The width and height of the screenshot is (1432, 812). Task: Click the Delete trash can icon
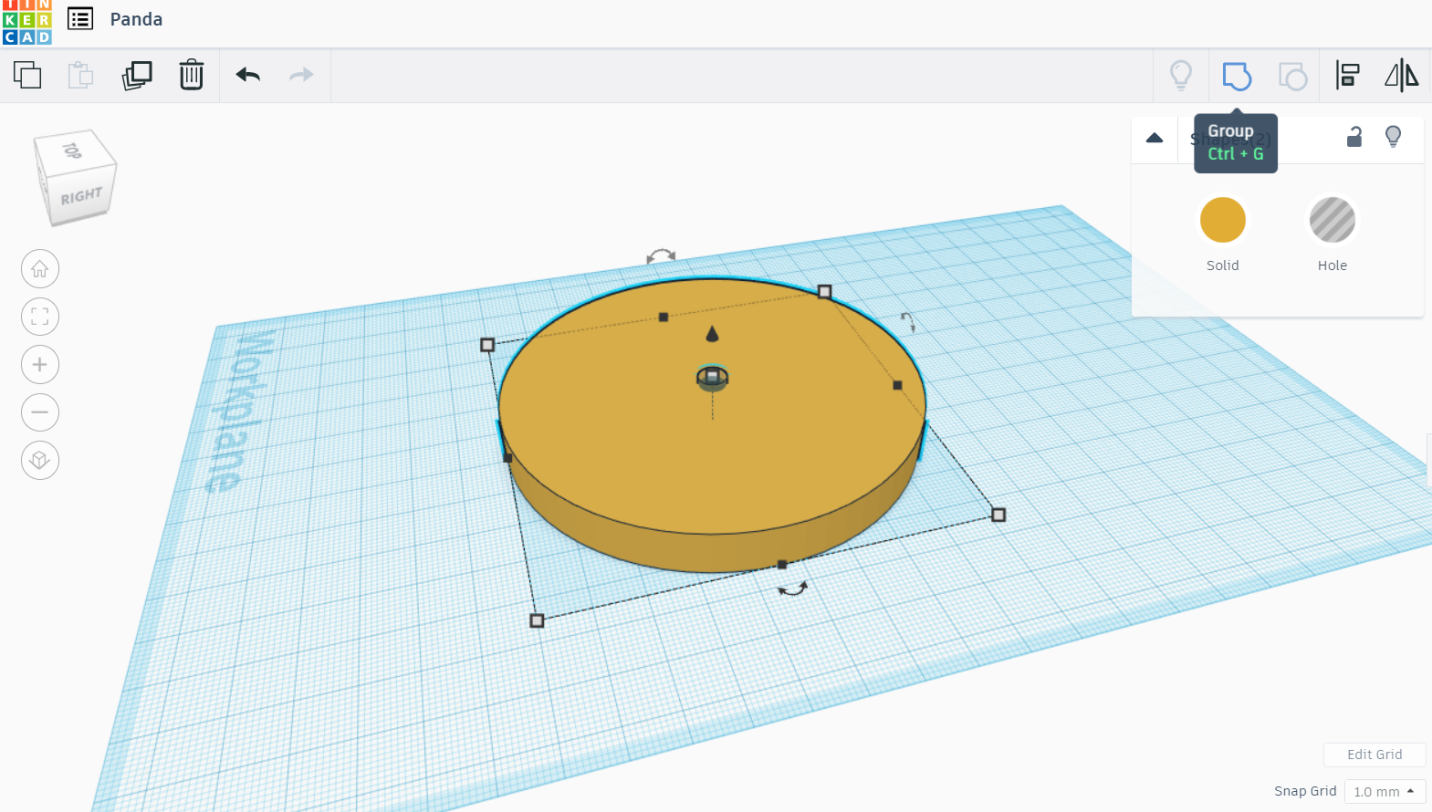[x=191, y=75]
